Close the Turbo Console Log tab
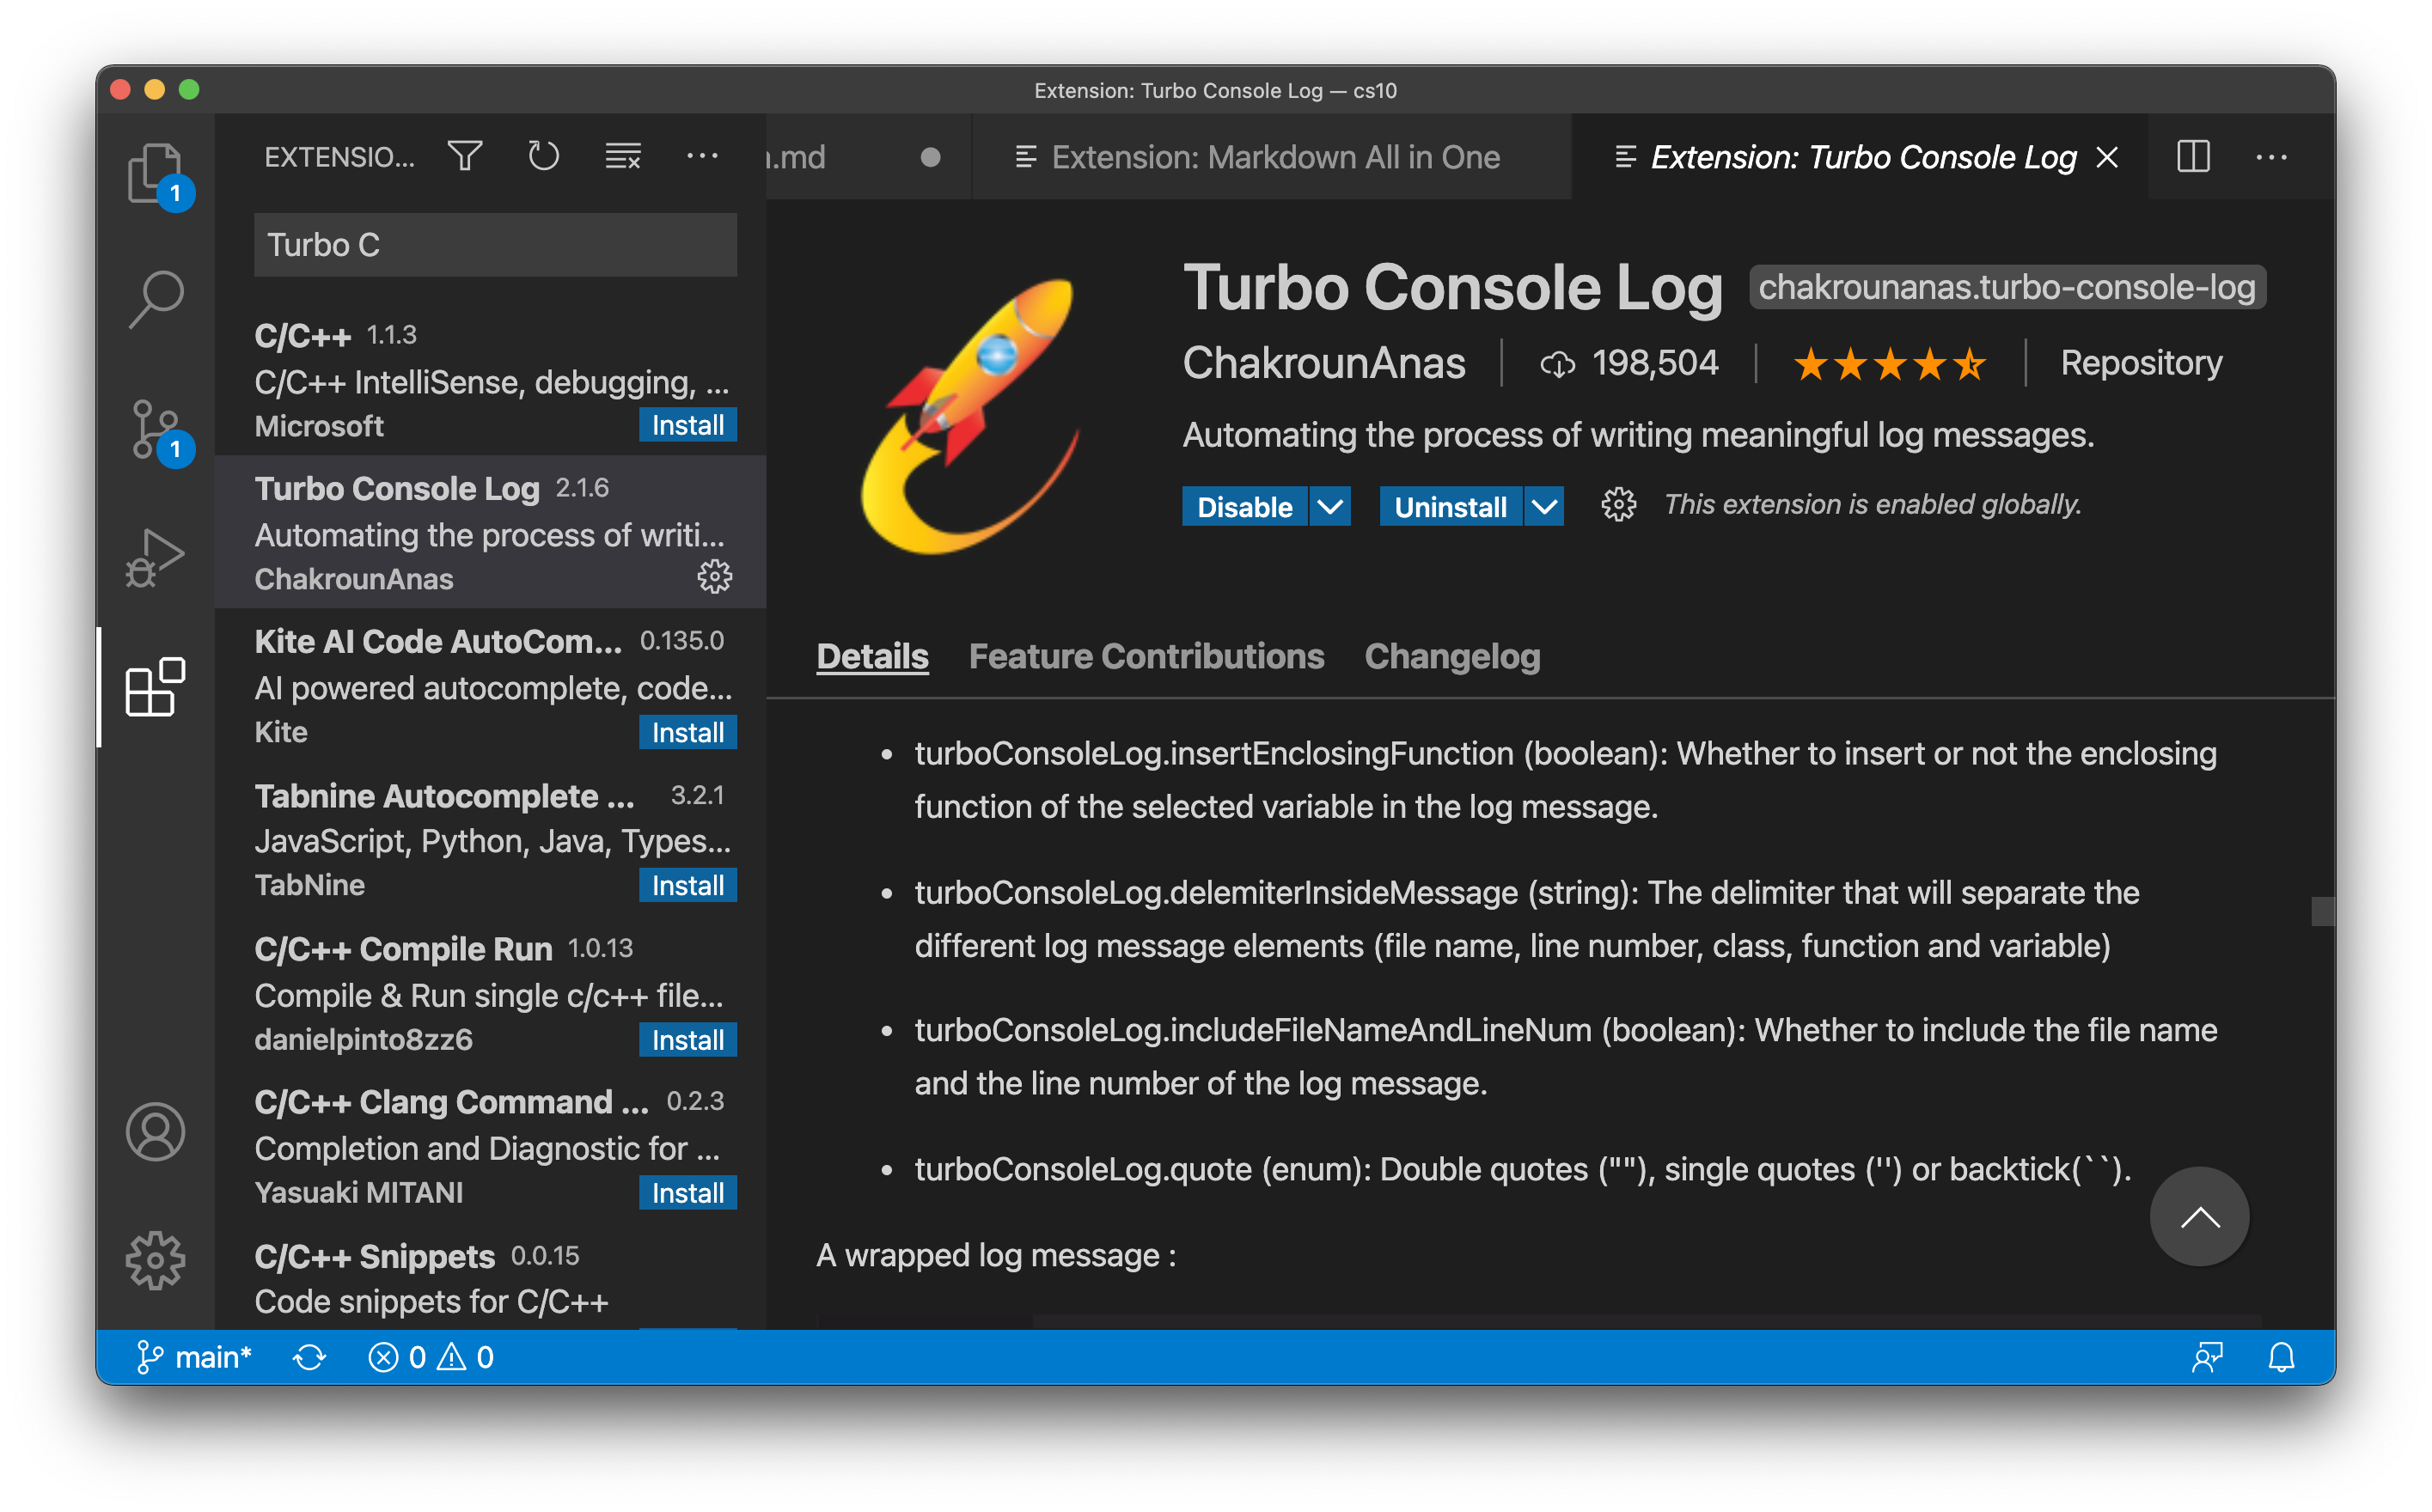 point(2107,157)
